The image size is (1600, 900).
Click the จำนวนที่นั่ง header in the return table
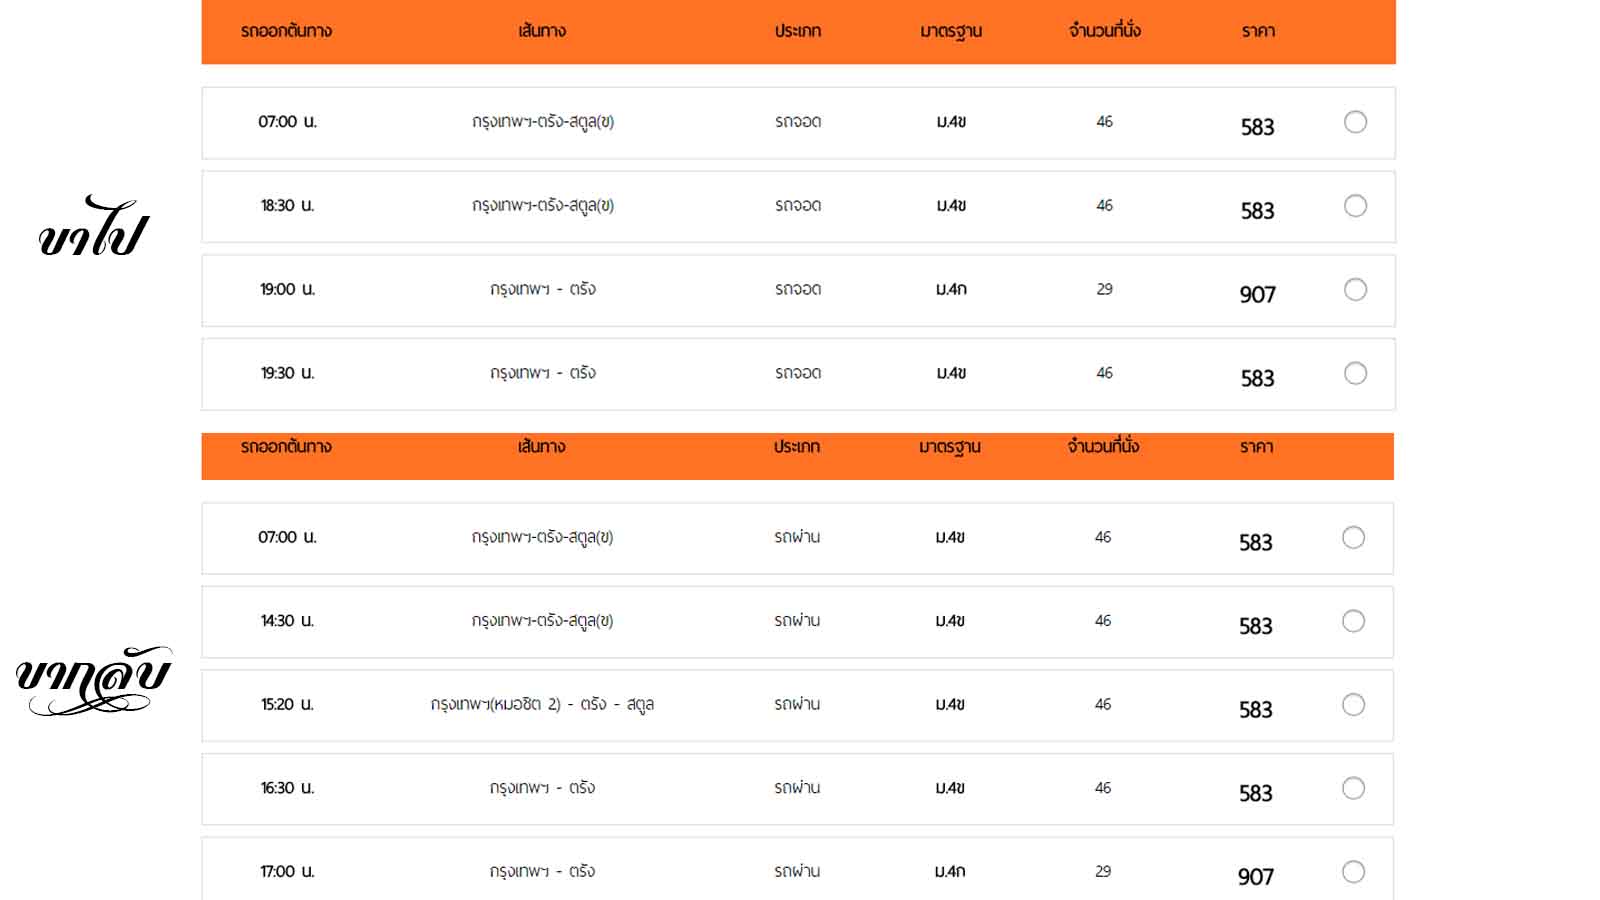(x=1103, y=447)
